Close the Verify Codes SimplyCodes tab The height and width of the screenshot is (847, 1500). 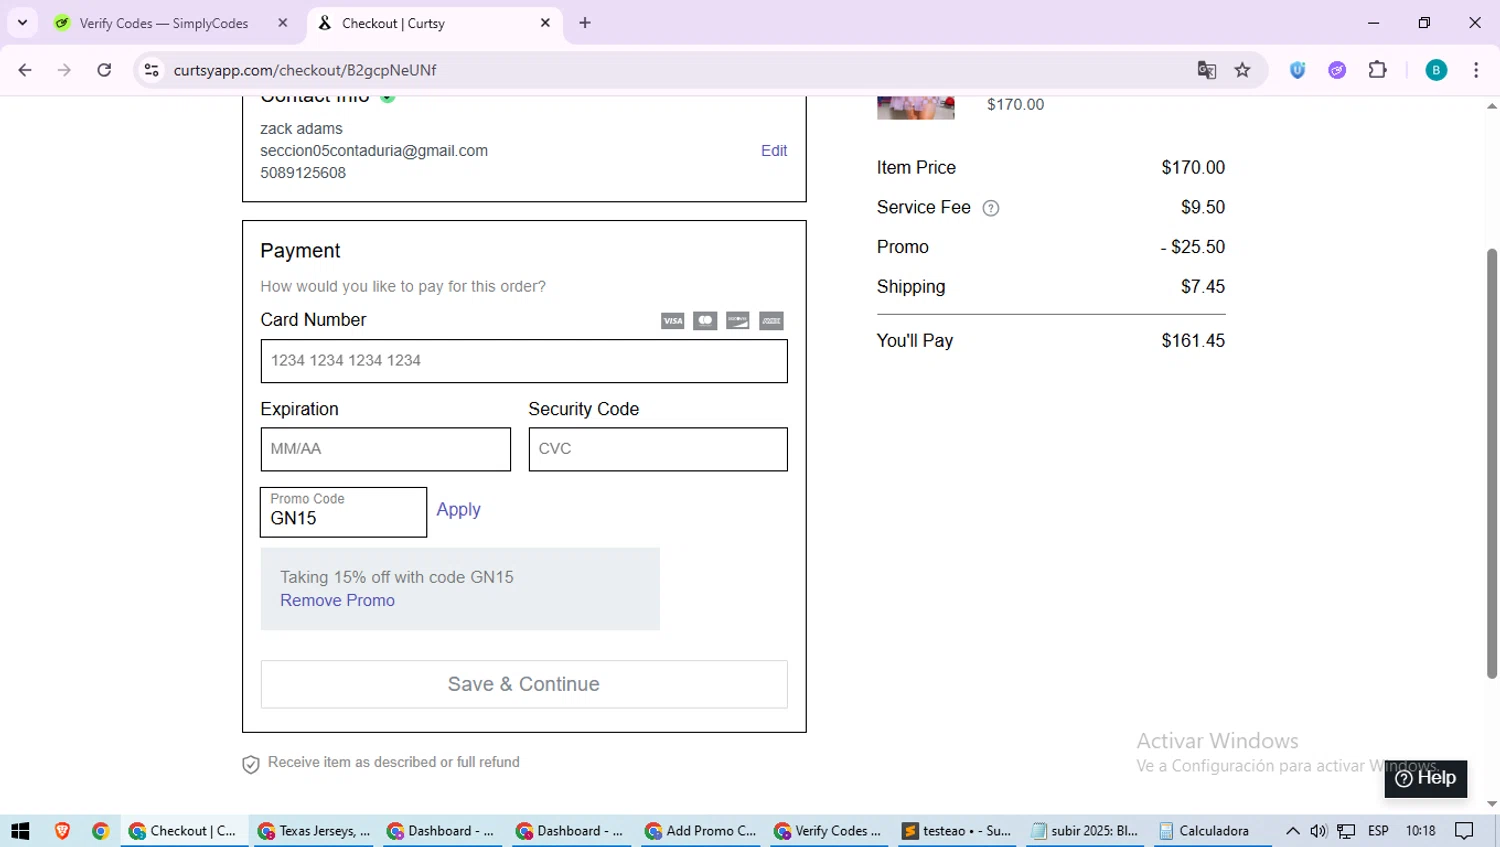(283, 23)
